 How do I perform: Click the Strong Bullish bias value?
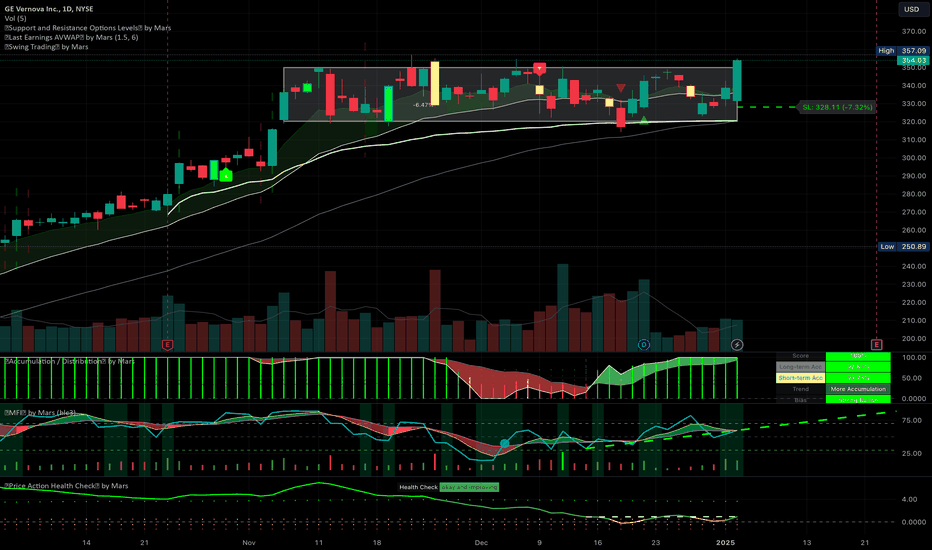(x=858, y=400)
